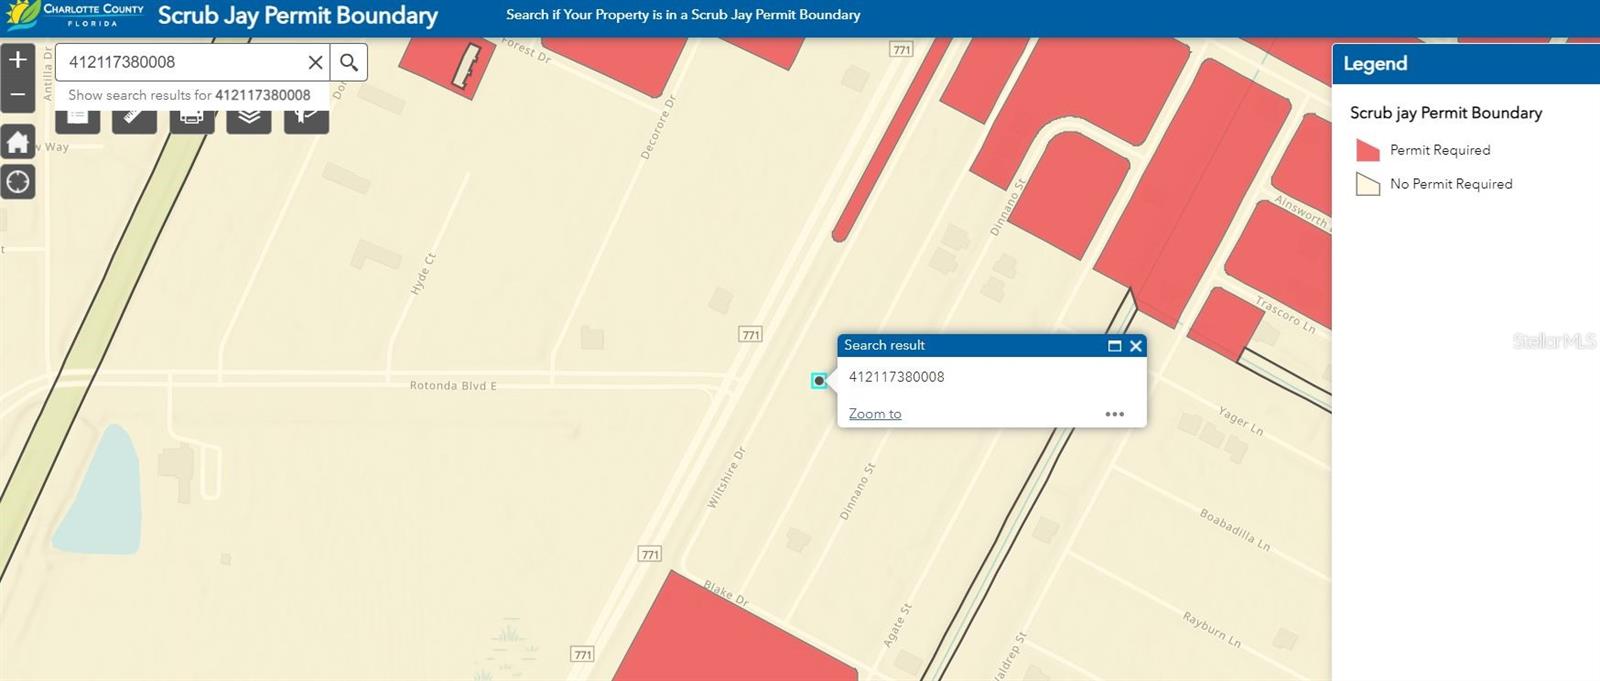Click the 'Blake Dr' street label
Viewport: 1600px width, 681px height.
[x=726, y=593]
